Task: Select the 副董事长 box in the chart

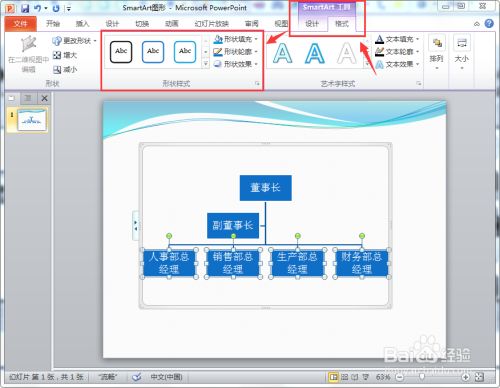Action: (x=233, y=226)
